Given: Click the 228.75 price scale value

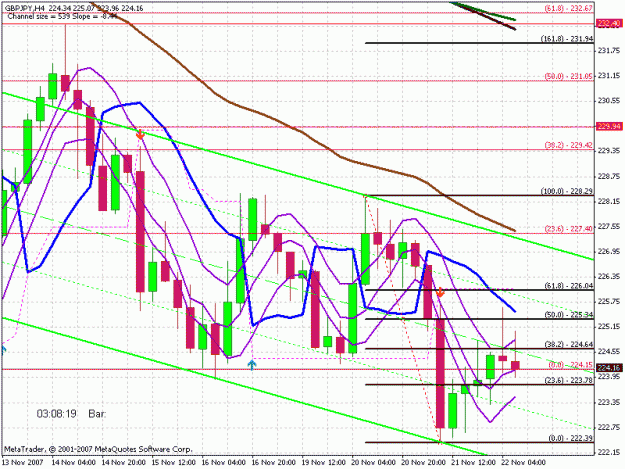Looking at the screenshot, I should [609, 176].
